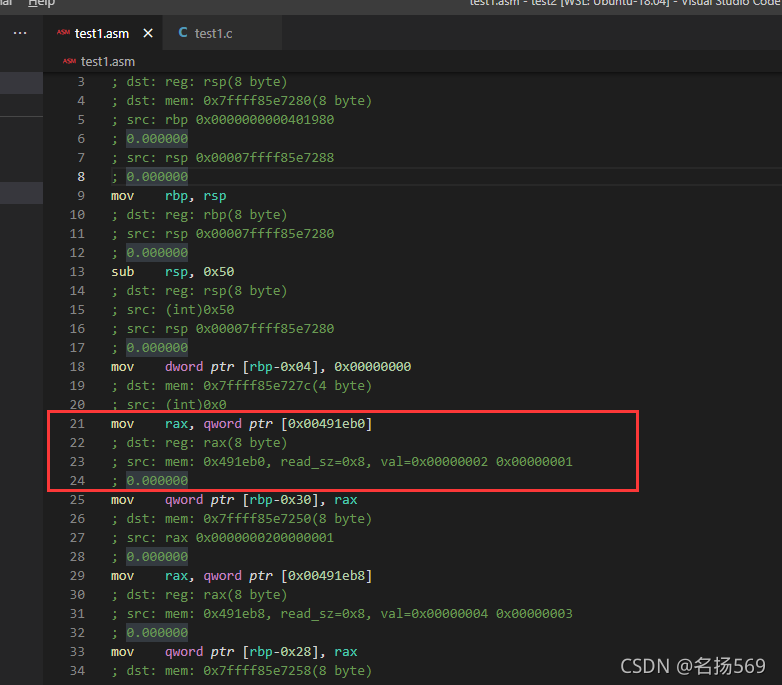Click comment 'src: (int)0x50' on line 15
Image resolution: width=782 pixels, height=685 pixels.
point(173,310)
